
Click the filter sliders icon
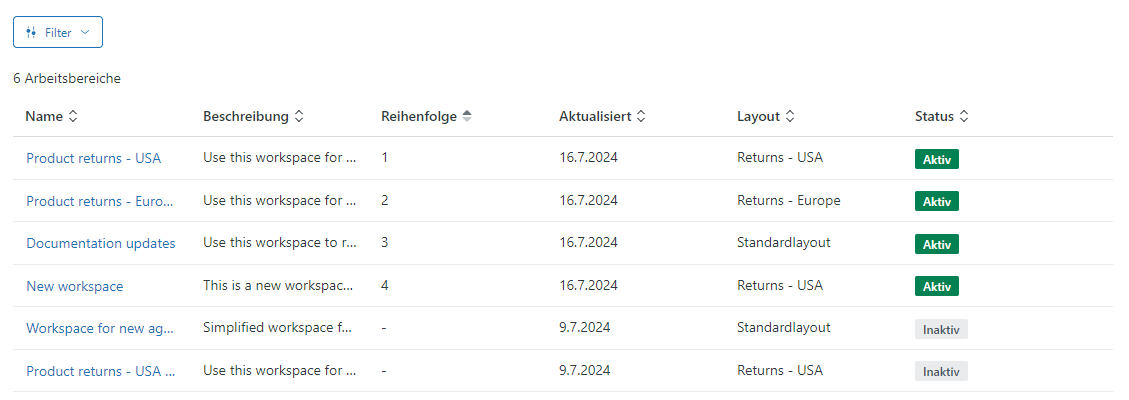tap(30, 32)
